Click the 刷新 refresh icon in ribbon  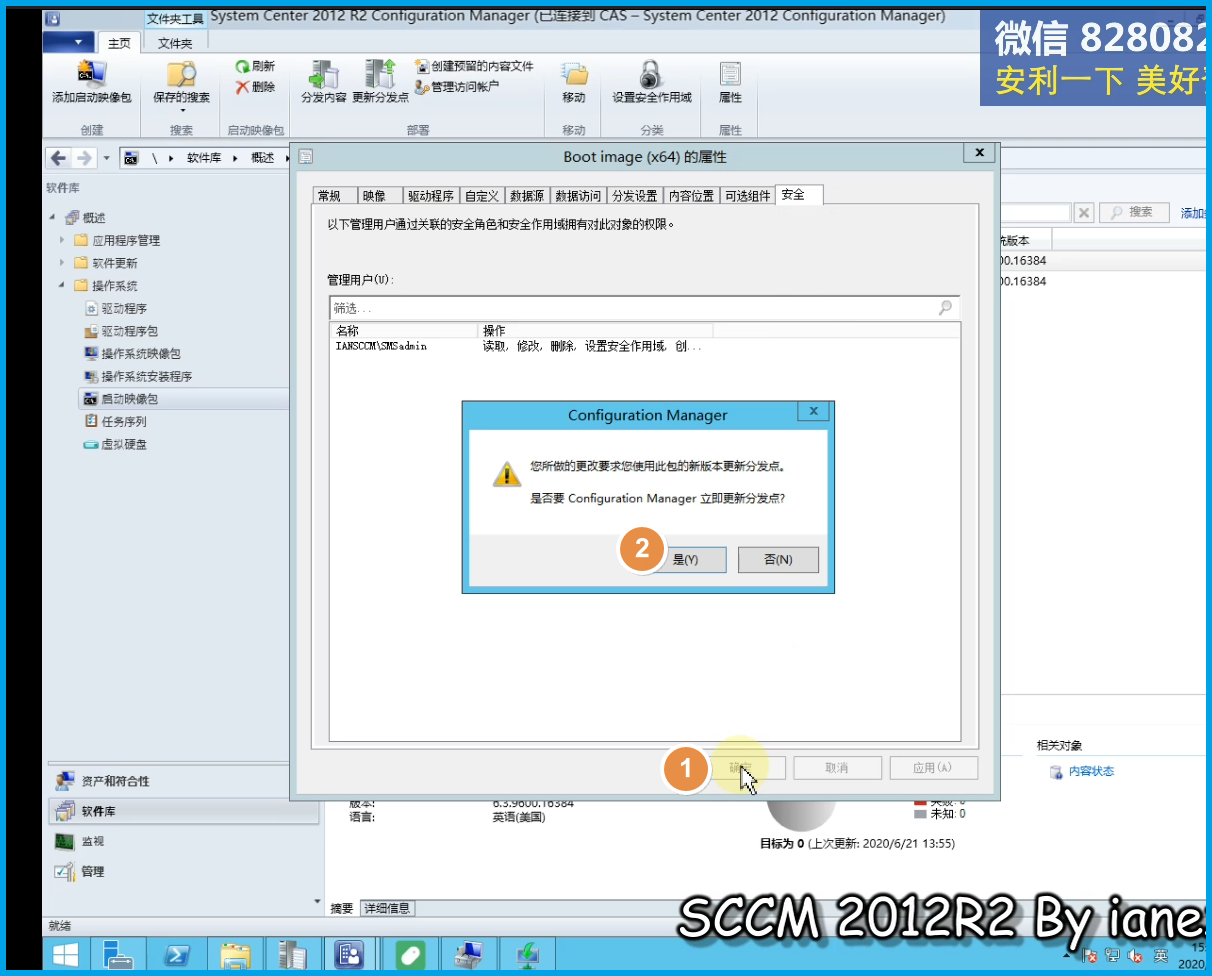click(242, 66)
